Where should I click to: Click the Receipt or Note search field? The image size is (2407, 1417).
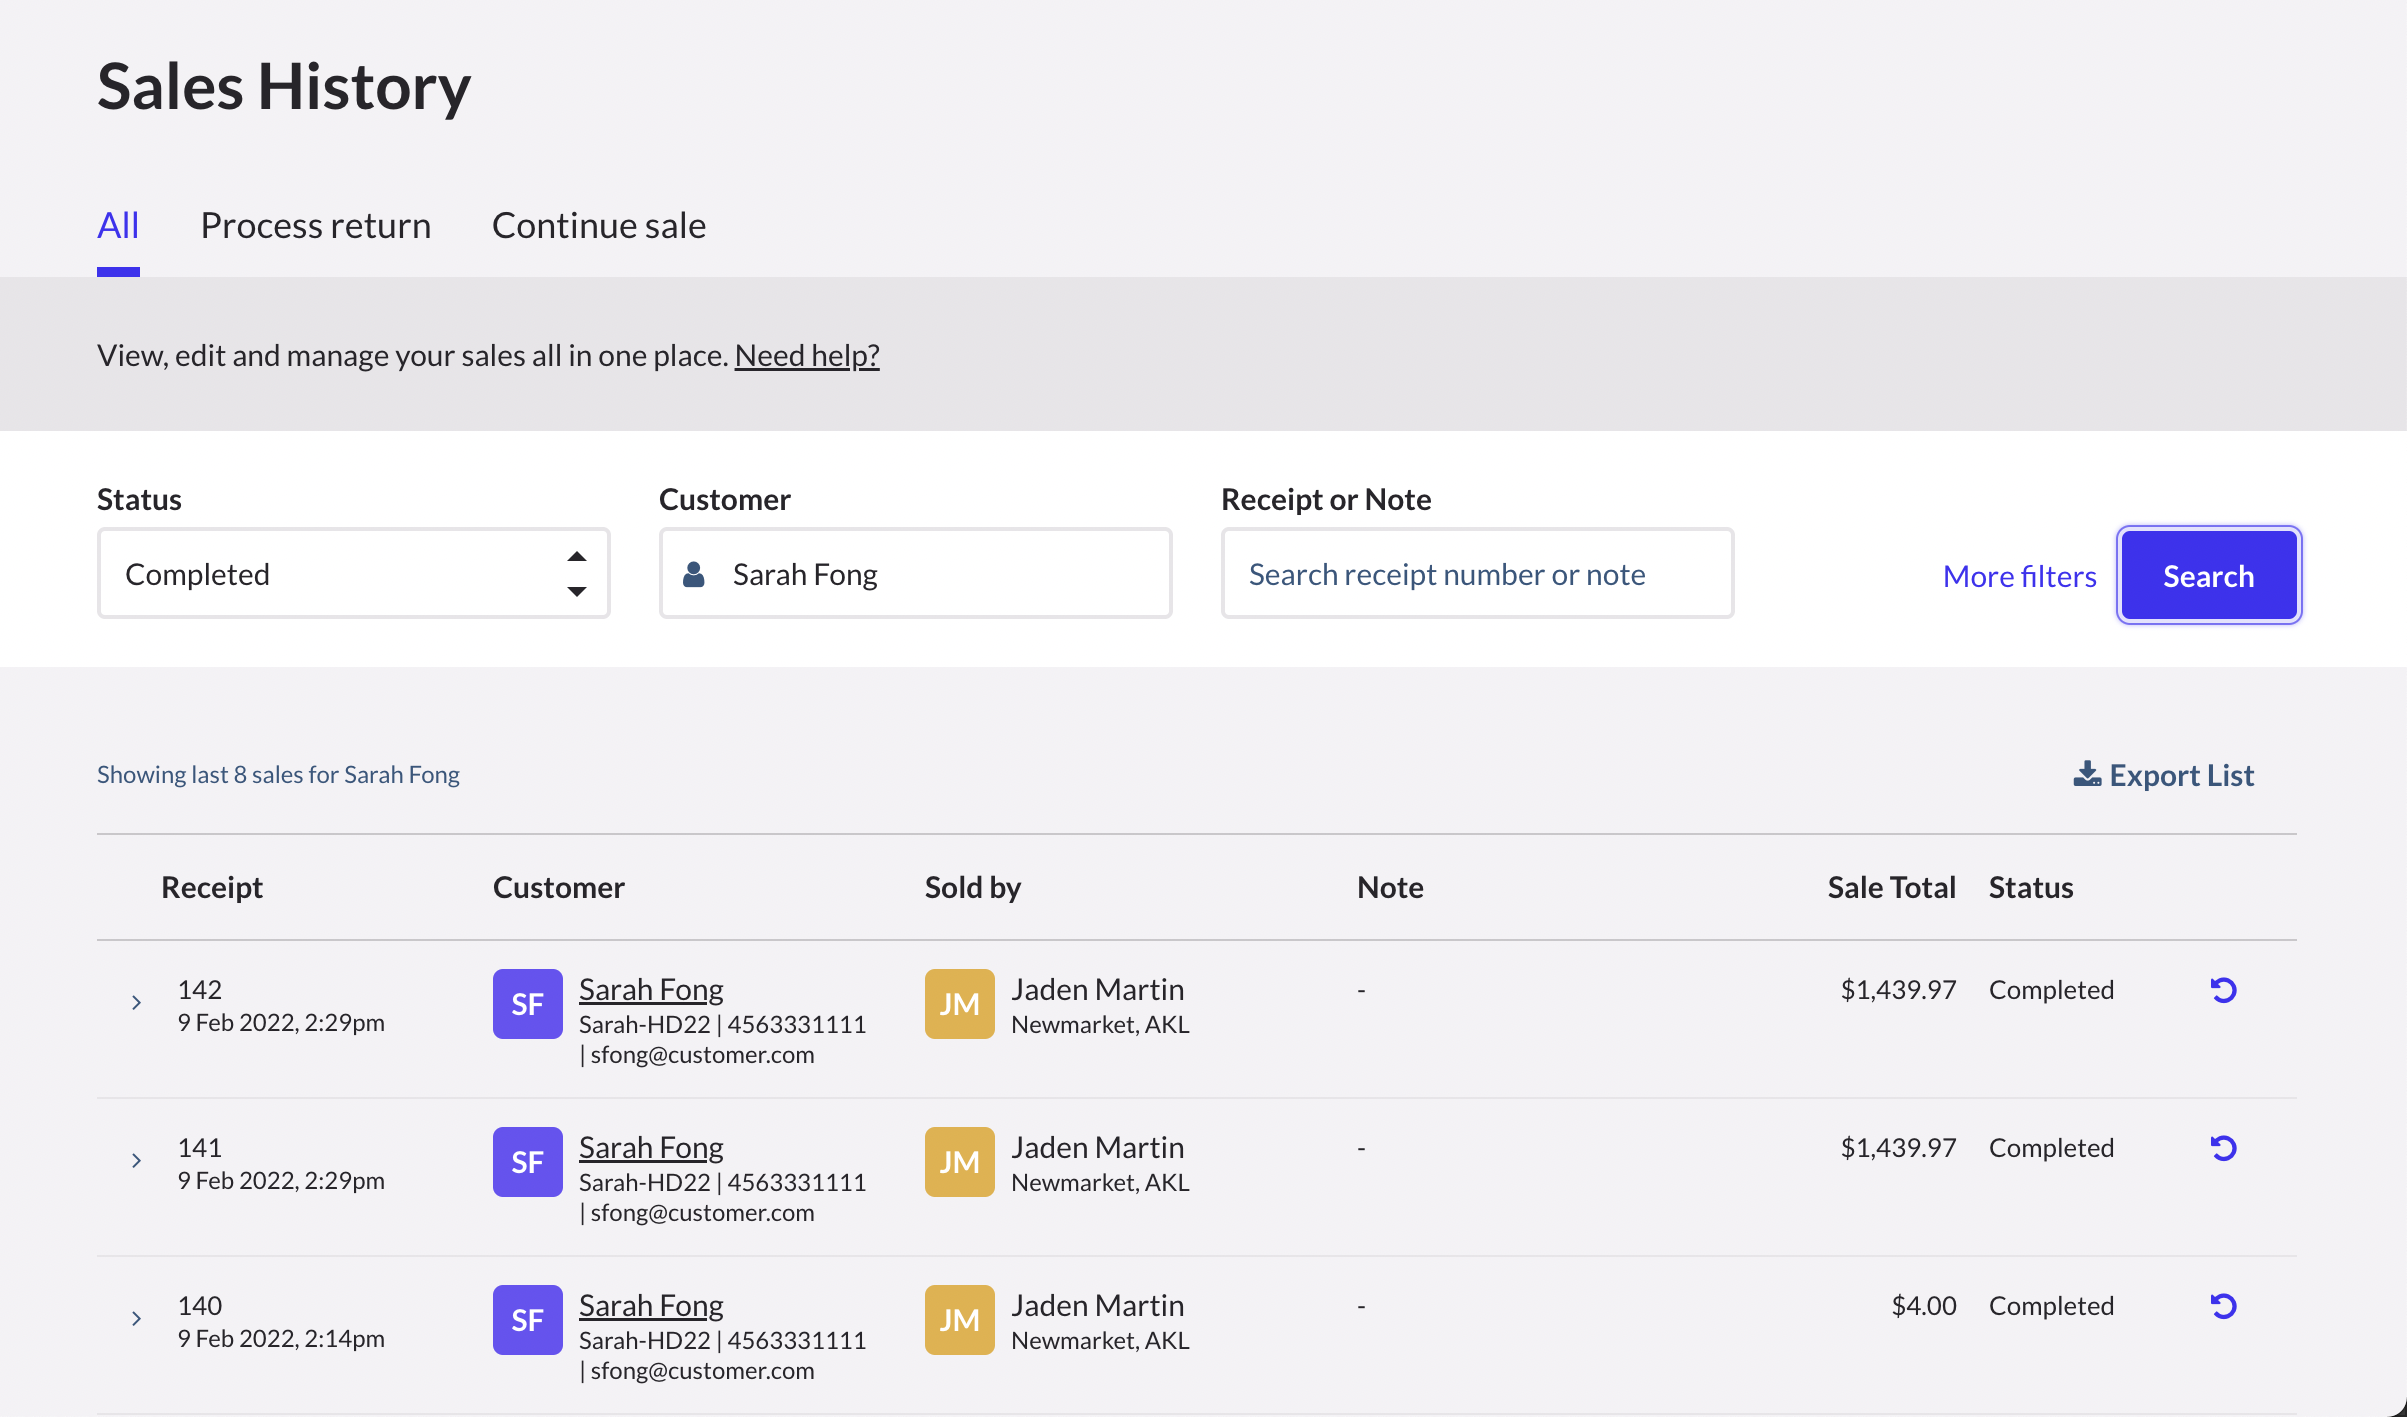pyautogui.click(x=1476, y=574)
